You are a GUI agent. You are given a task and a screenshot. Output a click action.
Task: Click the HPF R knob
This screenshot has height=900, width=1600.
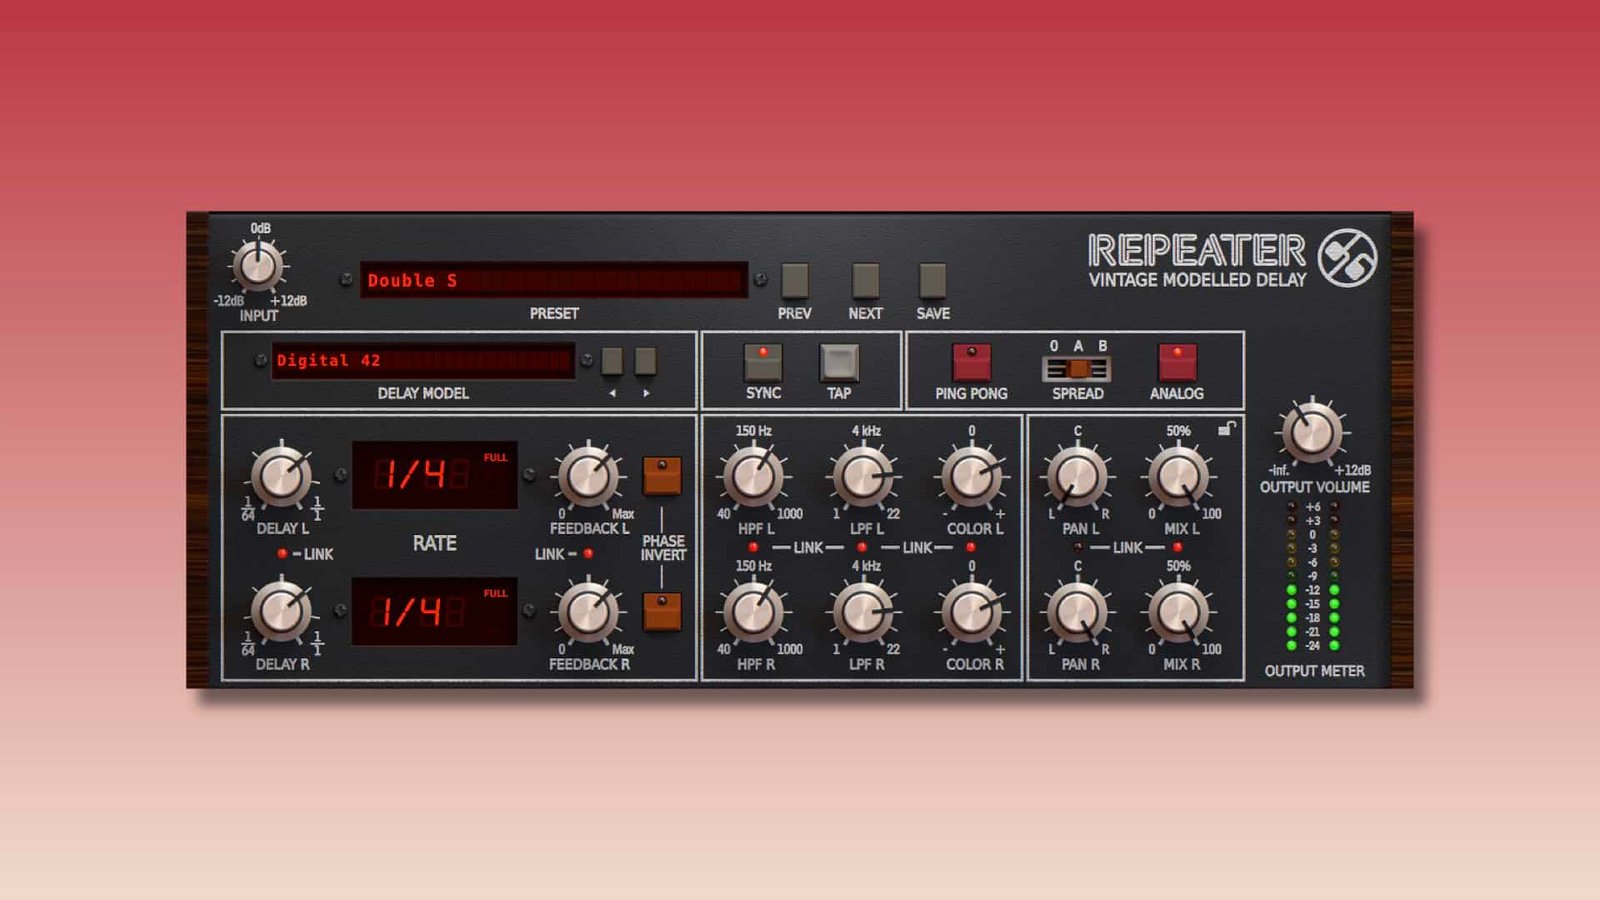[753, 612]
